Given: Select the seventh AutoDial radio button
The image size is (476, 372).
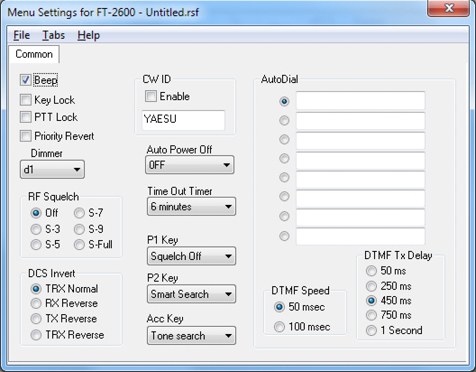Looking at the screenshot, I should pos(284,216).
